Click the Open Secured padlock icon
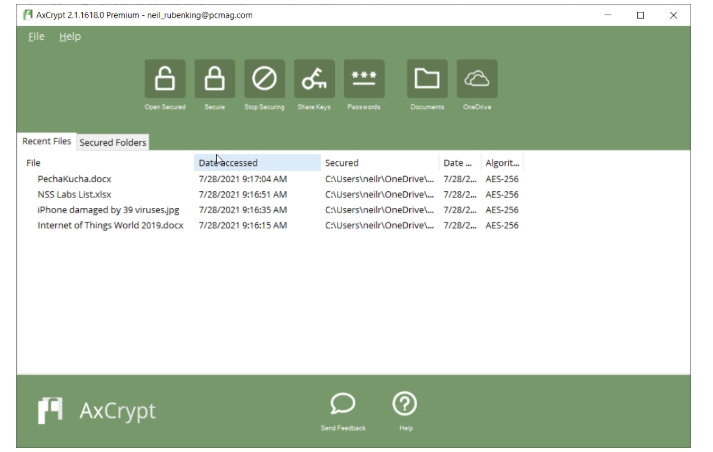713x452 pixels. pyautogui.click(x=165, y=80)
